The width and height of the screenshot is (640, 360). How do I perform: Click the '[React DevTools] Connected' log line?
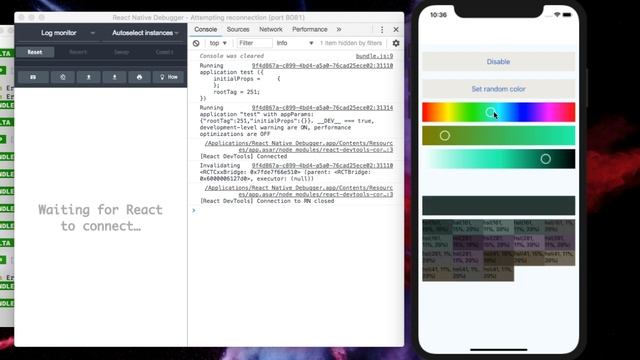pos(244,156)
